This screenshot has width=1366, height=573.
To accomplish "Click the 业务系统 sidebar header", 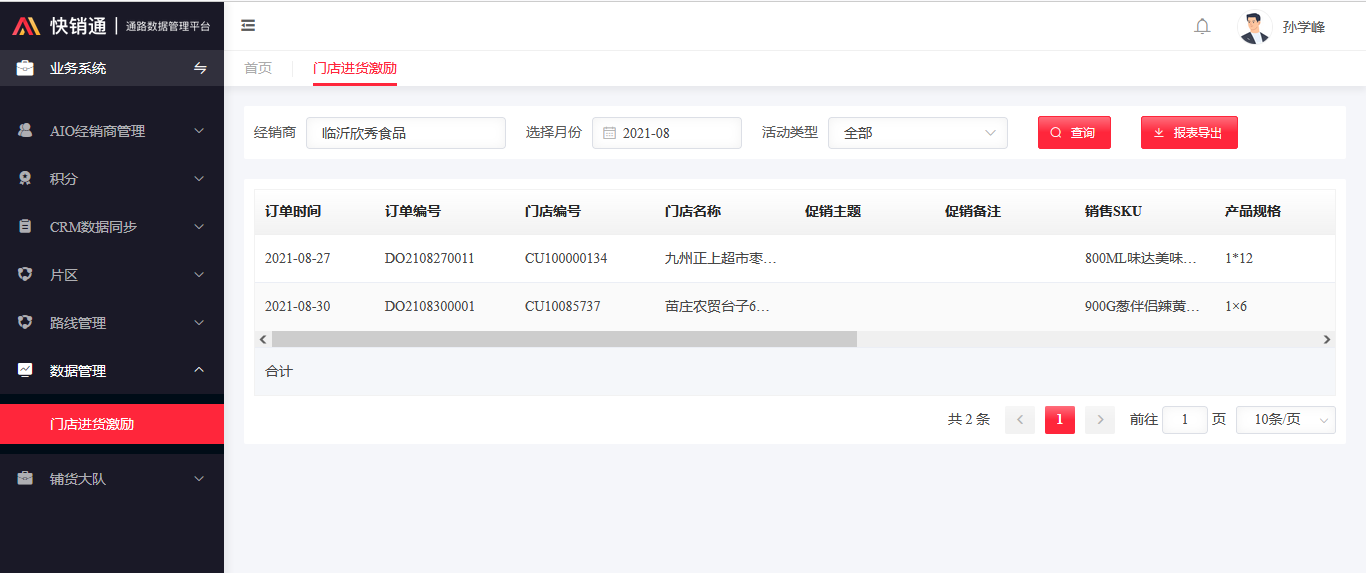I will click(x=112, y=68).
